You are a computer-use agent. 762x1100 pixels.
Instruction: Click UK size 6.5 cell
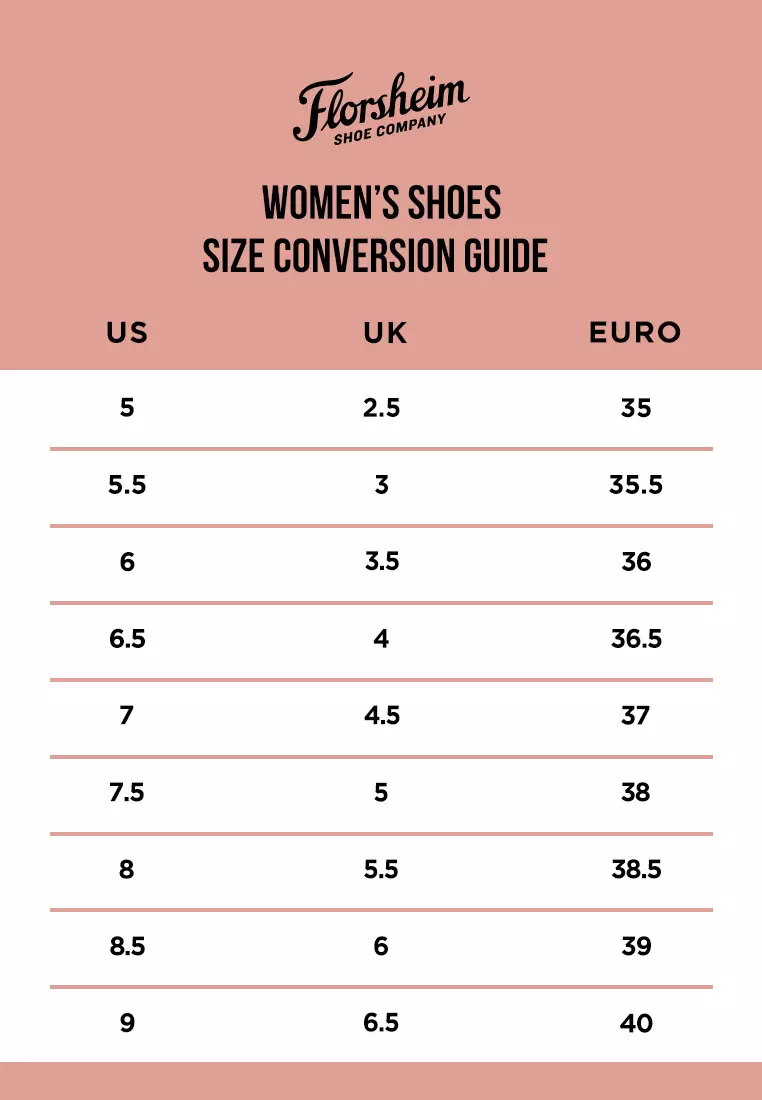pyautogui.click(x=381, y=1023)
